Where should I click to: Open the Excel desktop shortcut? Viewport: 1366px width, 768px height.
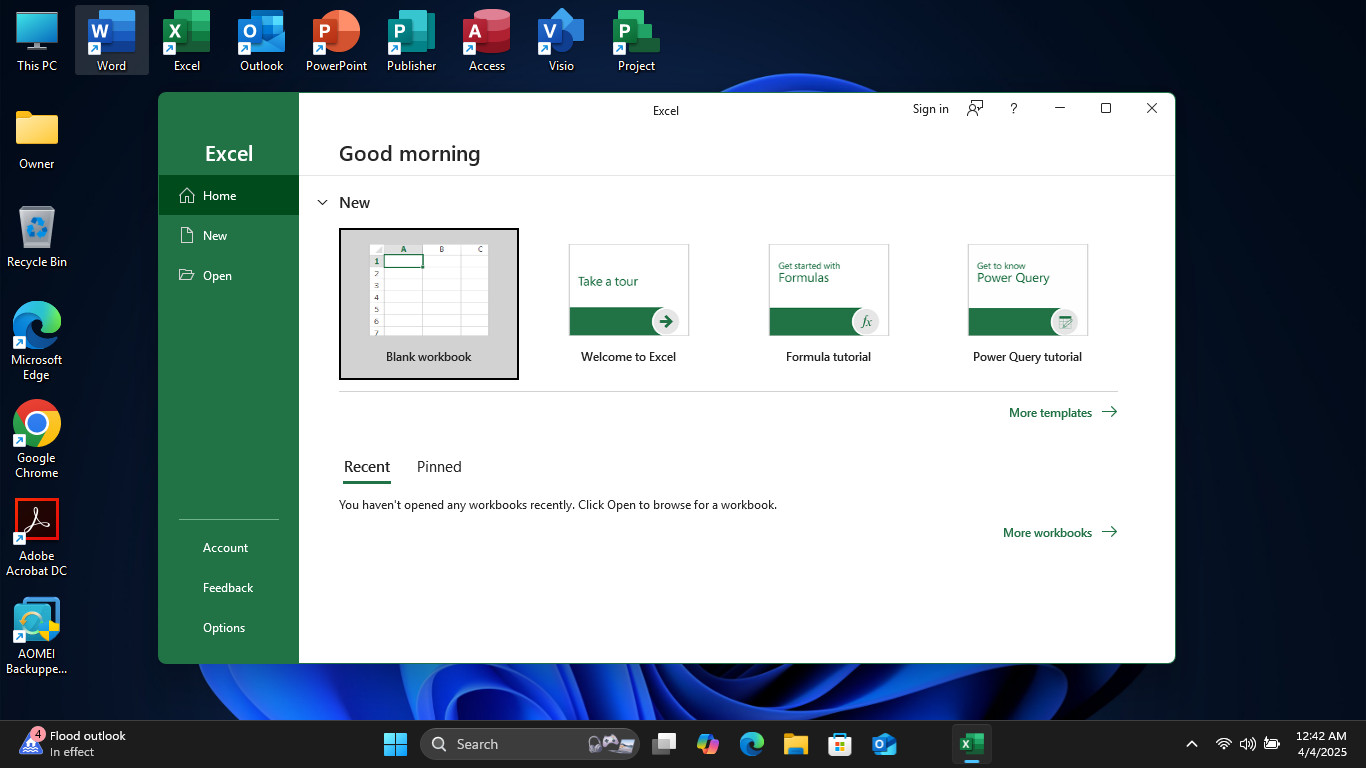point(186,40)
